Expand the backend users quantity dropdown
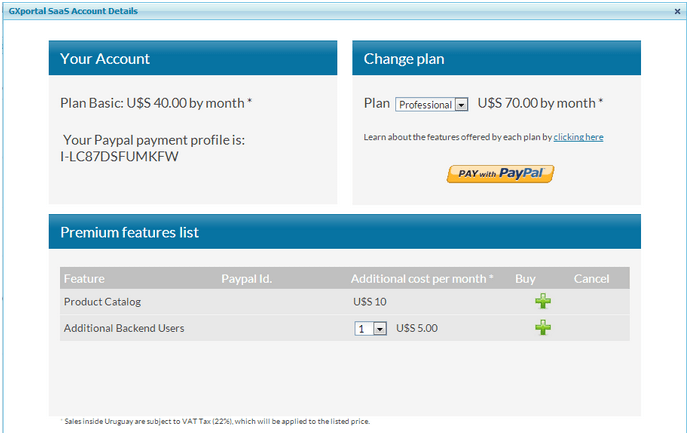Screen dimensions: 689x433 coord(371,328)
